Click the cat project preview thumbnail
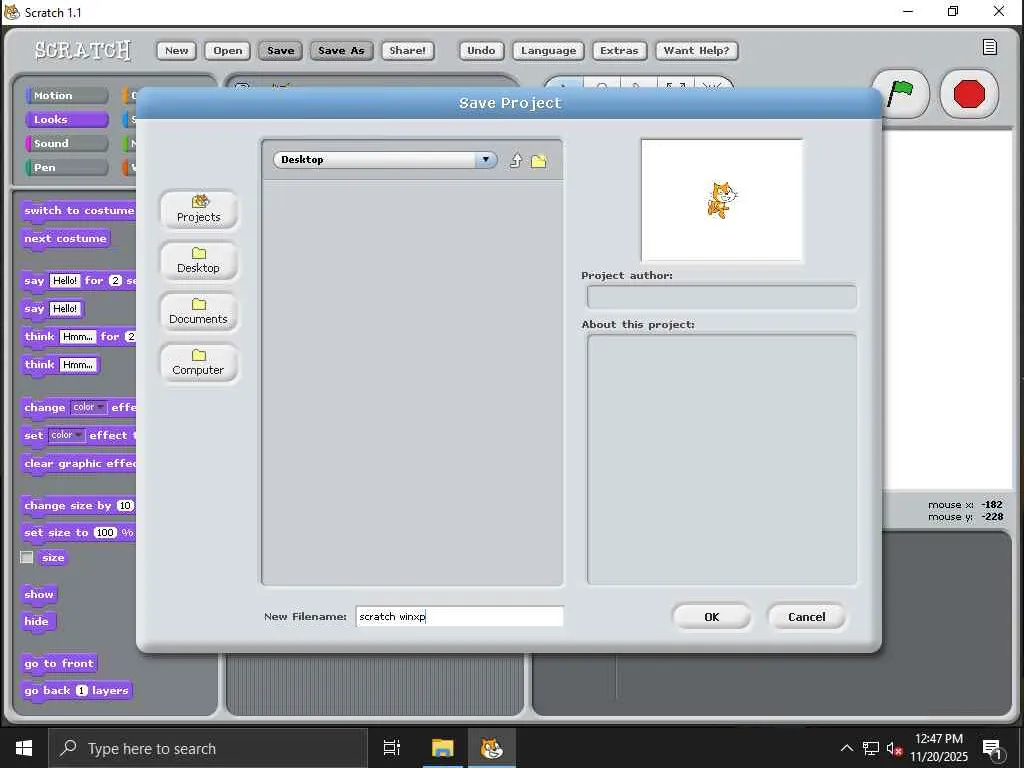This screenshot has height=768, width=1024. (x=722, y=200)
